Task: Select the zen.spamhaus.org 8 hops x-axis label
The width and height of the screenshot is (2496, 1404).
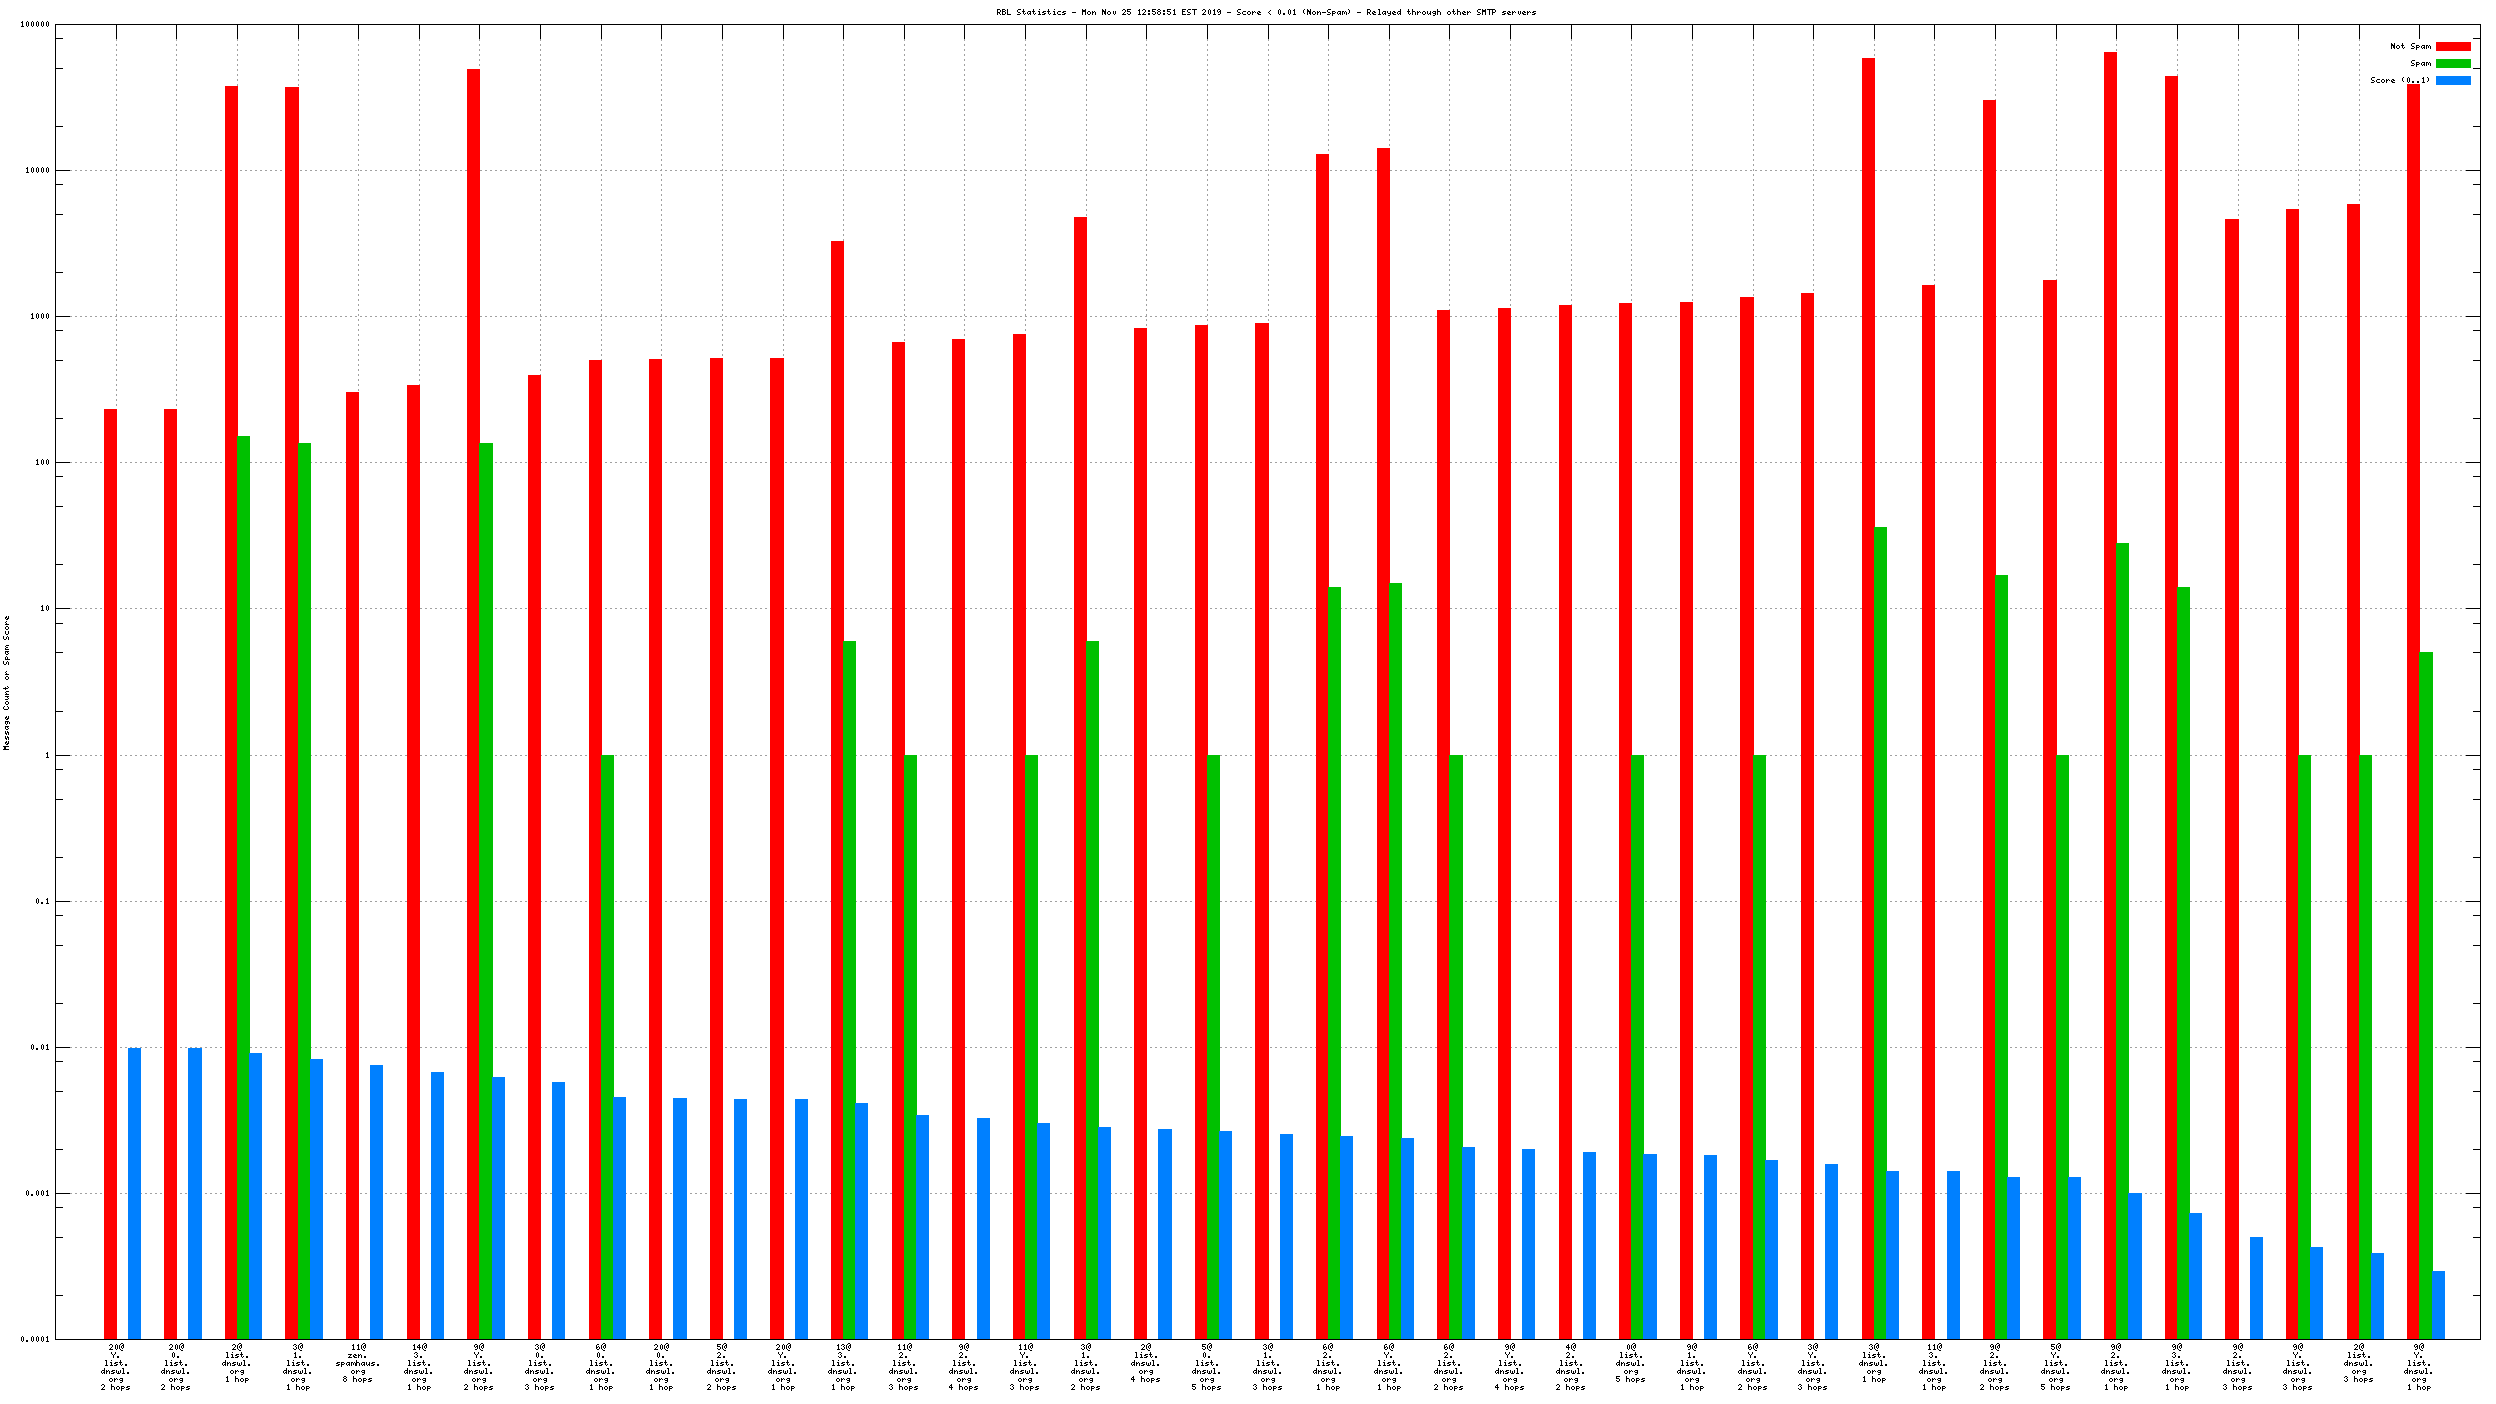Action: pyautogui.click(x=358, y=1362)
